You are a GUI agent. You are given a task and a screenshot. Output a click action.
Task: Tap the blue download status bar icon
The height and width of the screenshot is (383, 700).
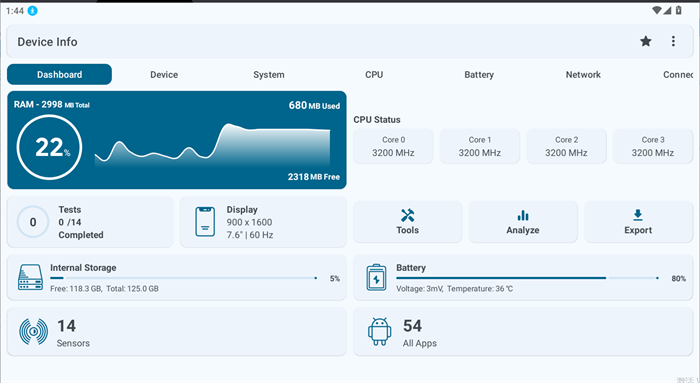pyautogui.click(x=33, y=11)
